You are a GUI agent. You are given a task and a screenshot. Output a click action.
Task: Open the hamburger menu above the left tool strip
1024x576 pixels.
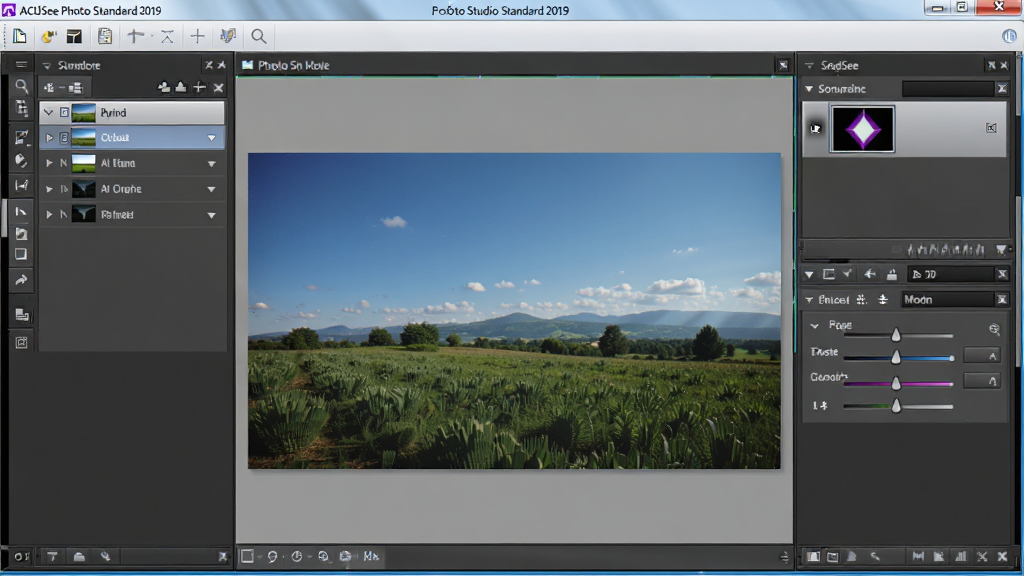22,65
